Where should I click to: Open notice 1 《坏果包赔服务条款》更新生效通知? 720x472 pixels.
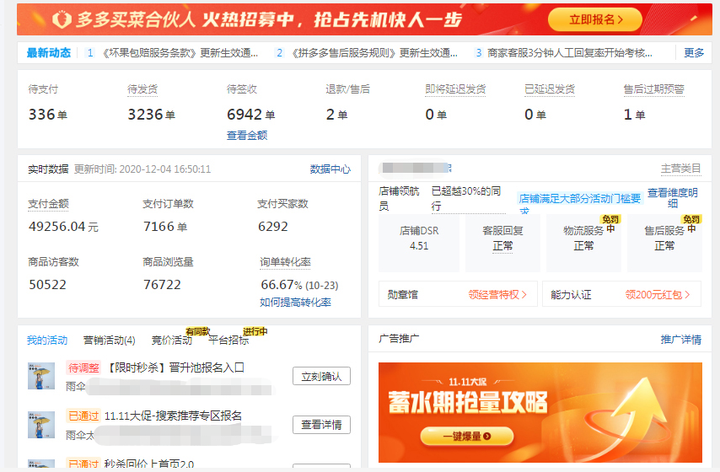(180, 53)
